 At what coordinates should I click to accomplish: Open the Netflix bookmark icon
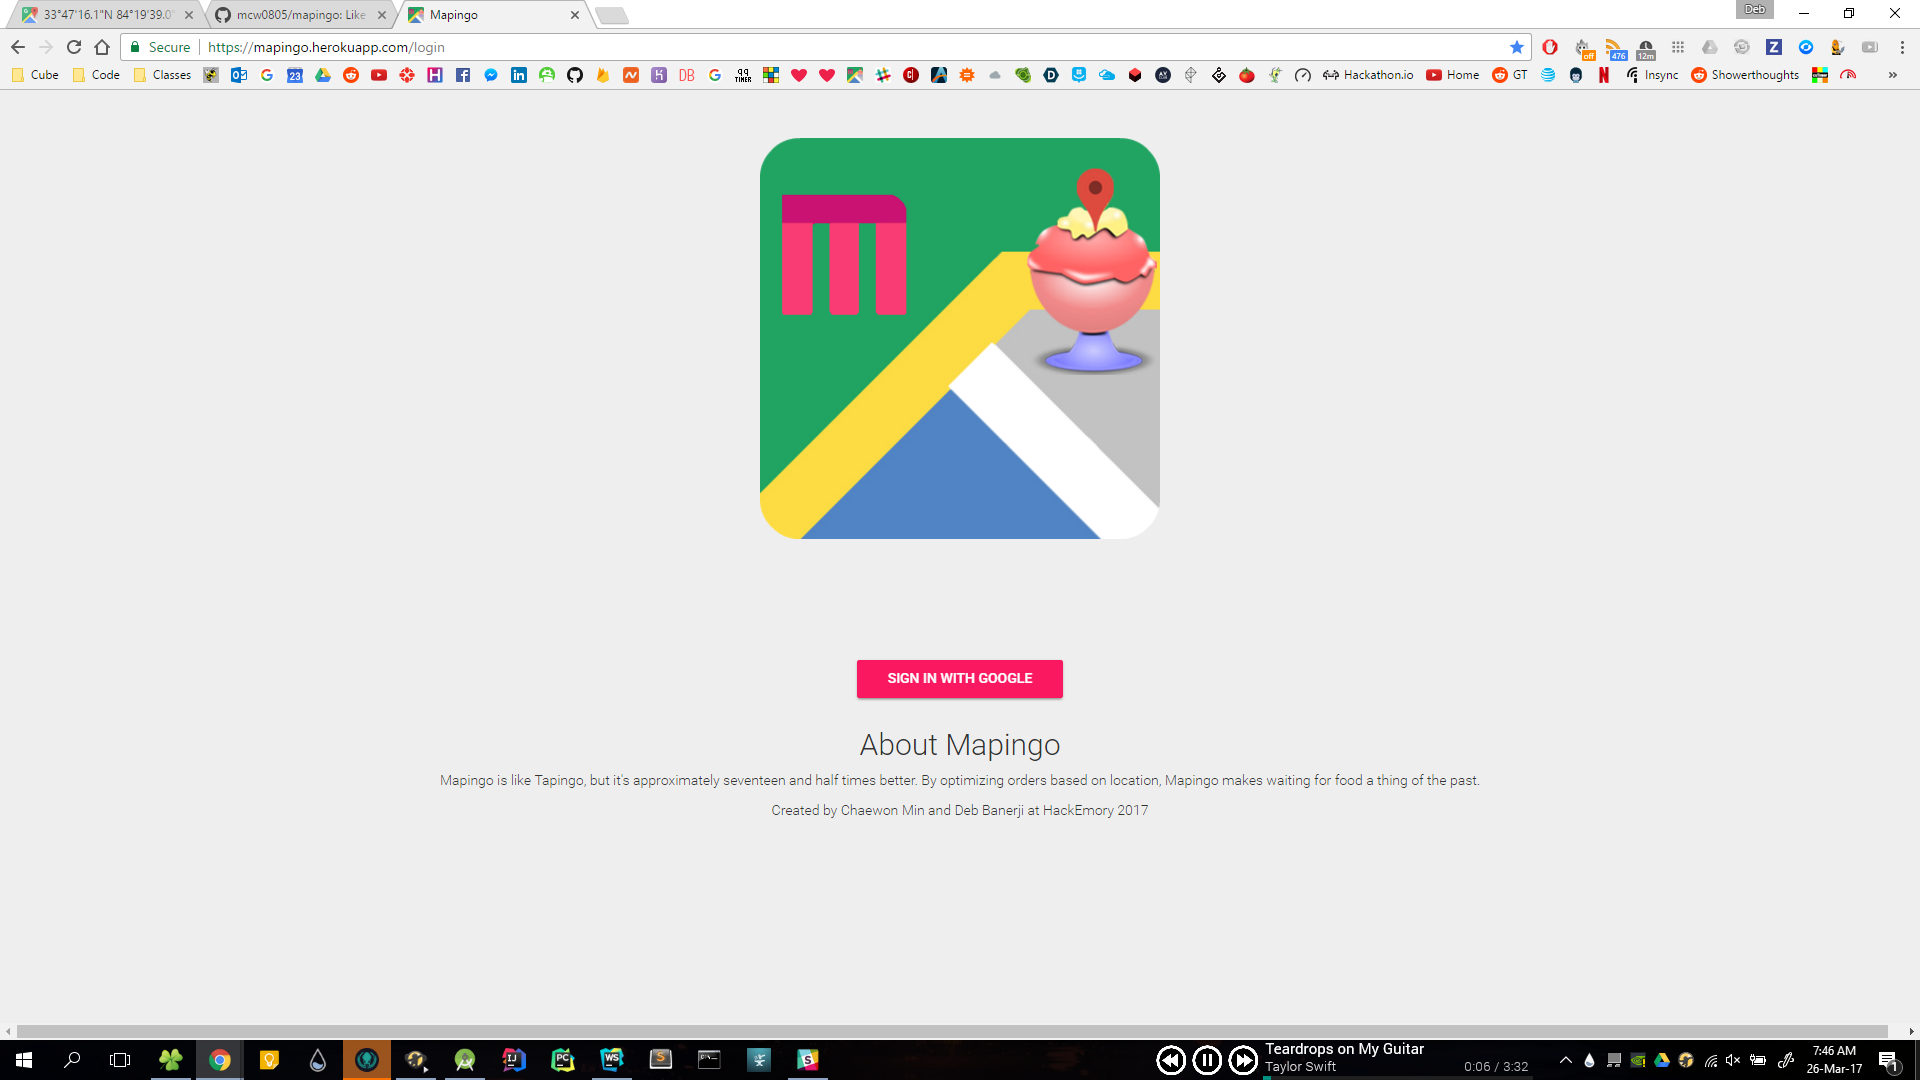click(1604, 75)
